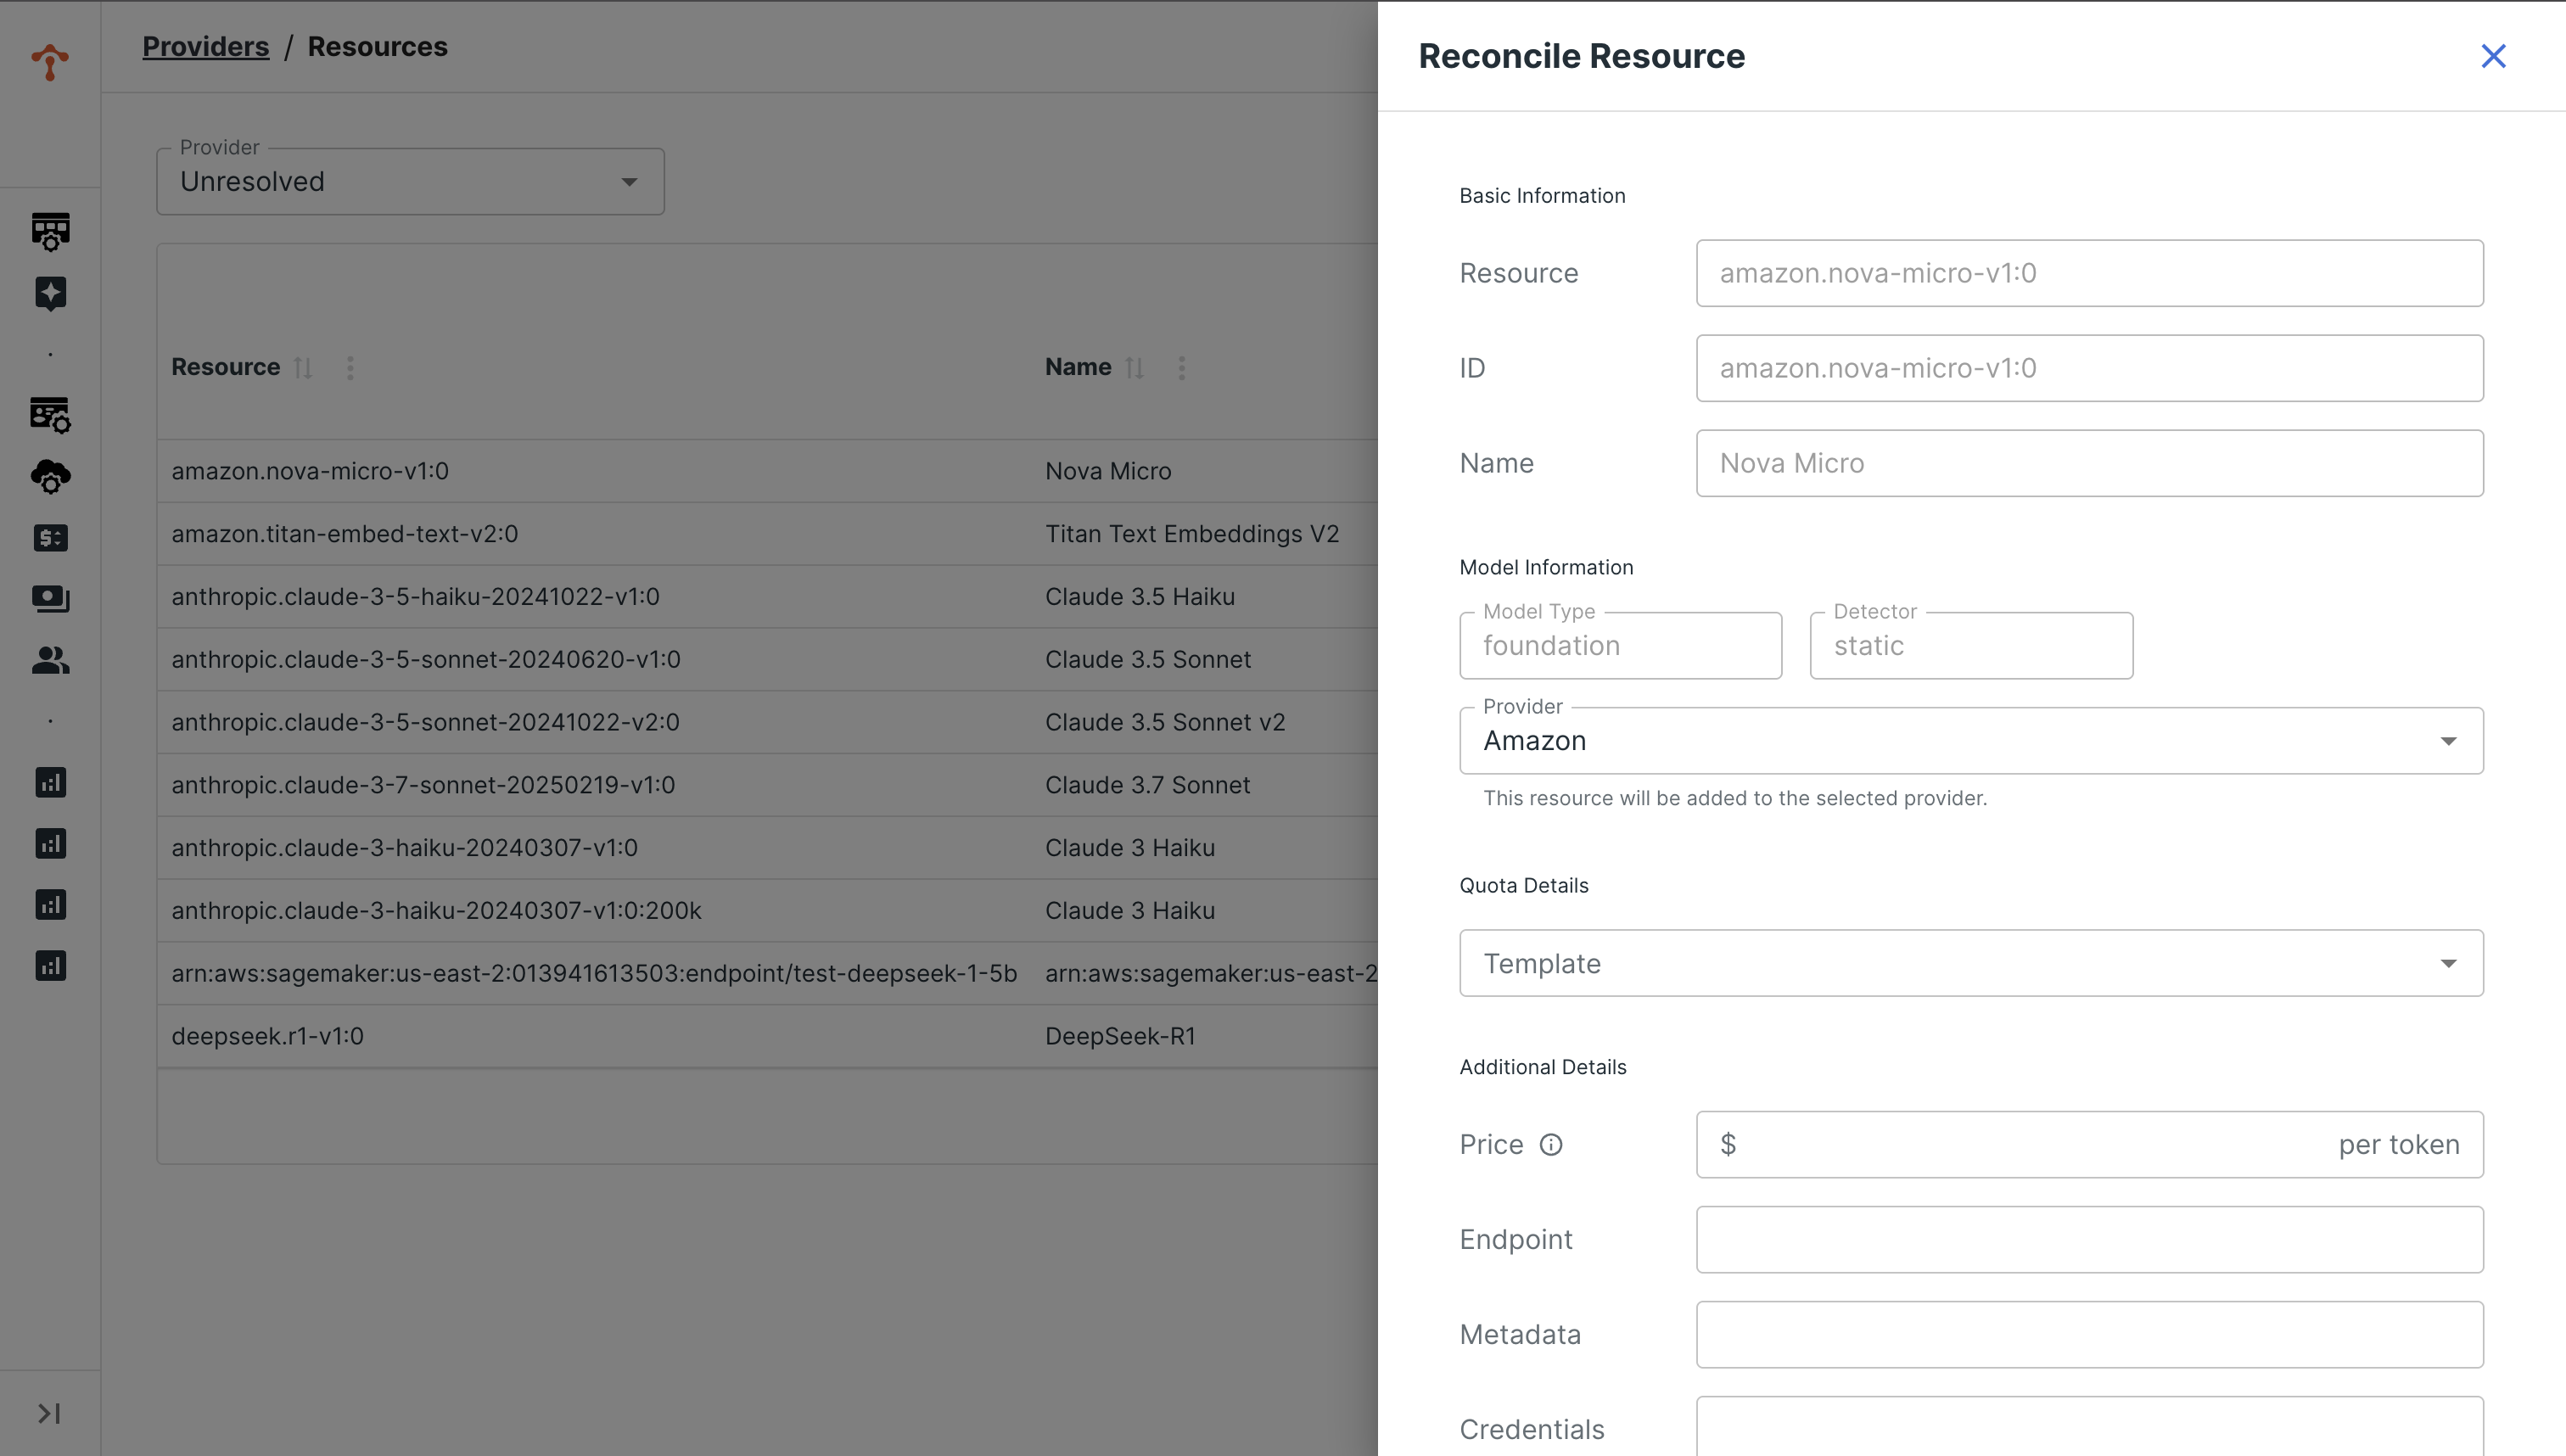Open the Provider filter showing Unresolved

click(409, 181)
